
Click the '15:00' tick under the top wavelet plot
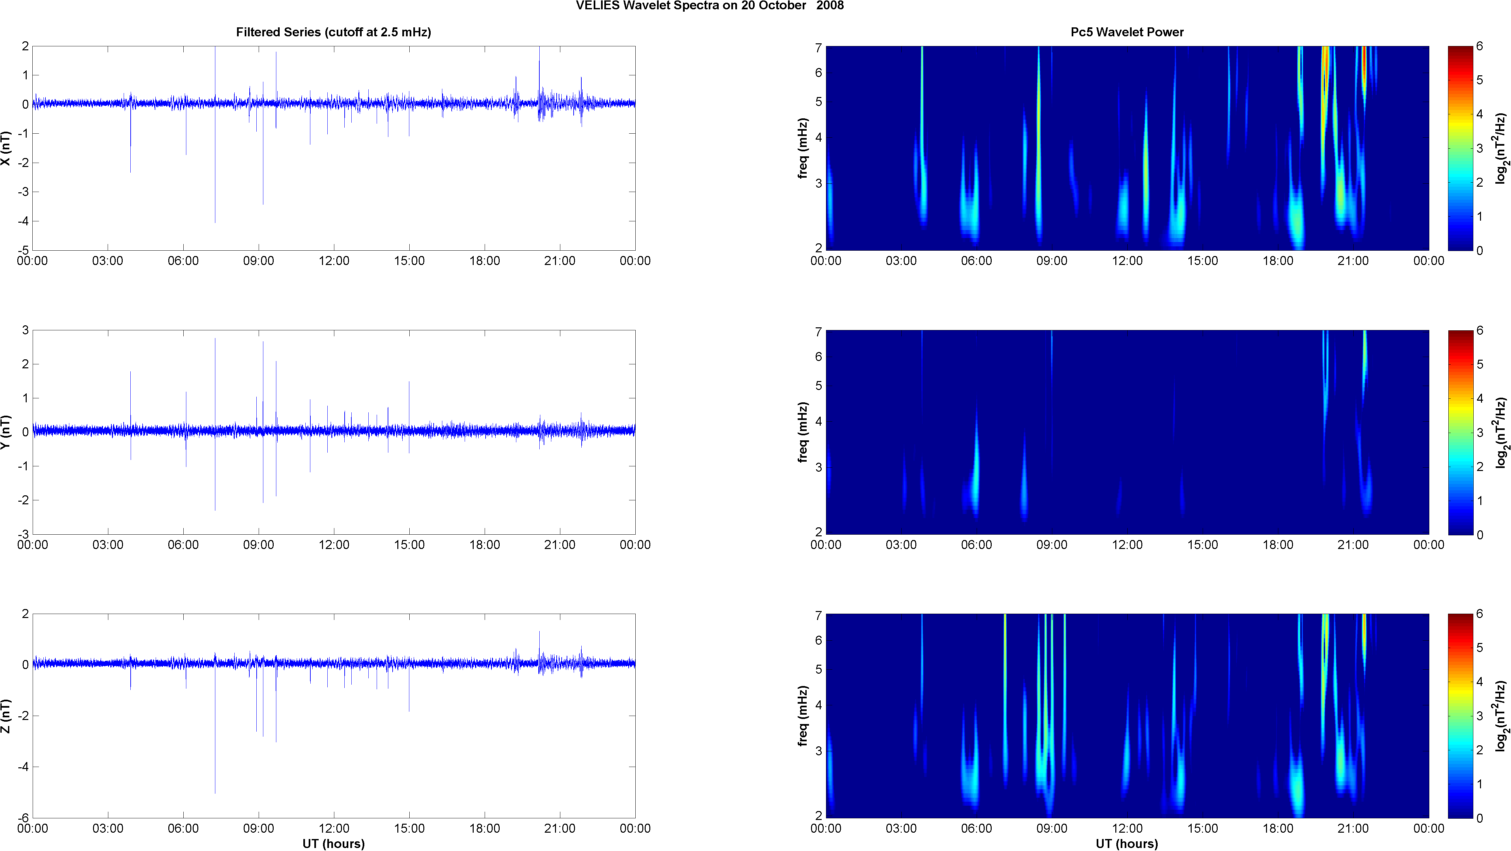1203,261
